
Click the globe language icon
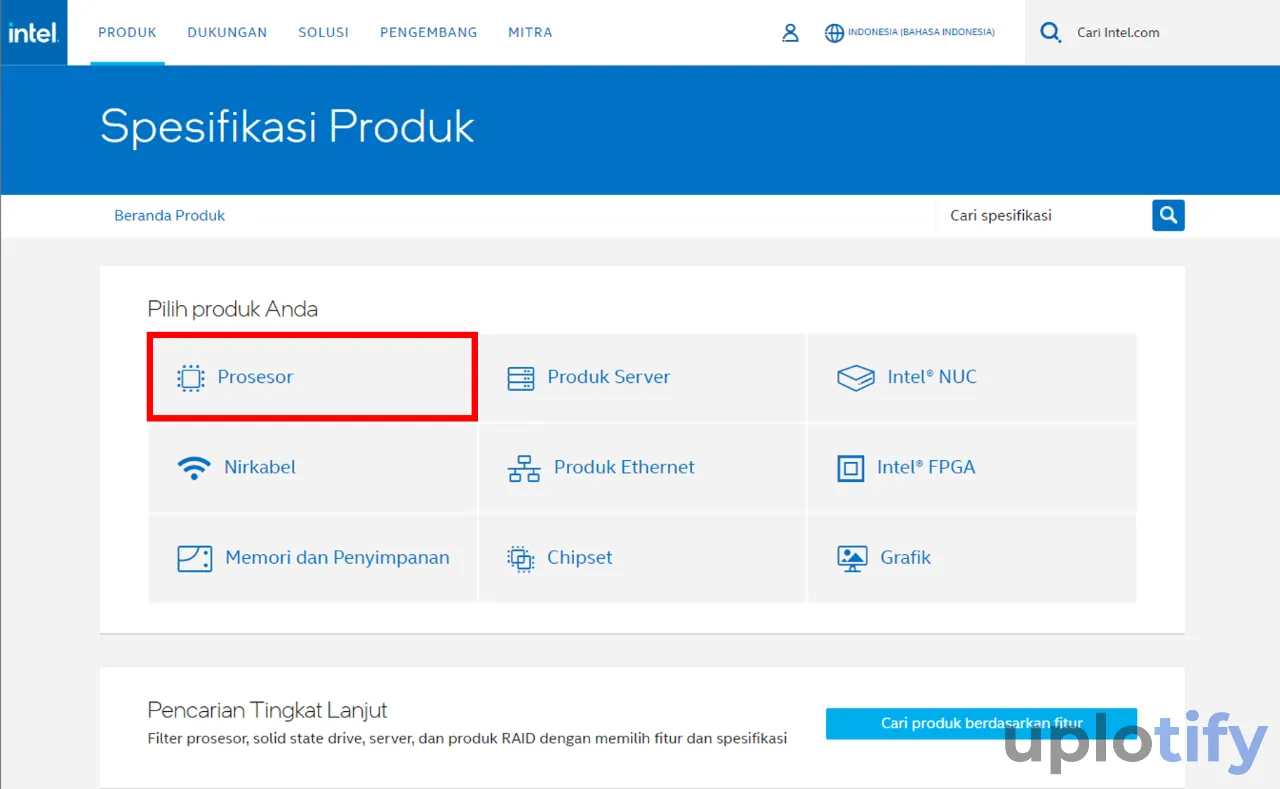pos(834,33)
